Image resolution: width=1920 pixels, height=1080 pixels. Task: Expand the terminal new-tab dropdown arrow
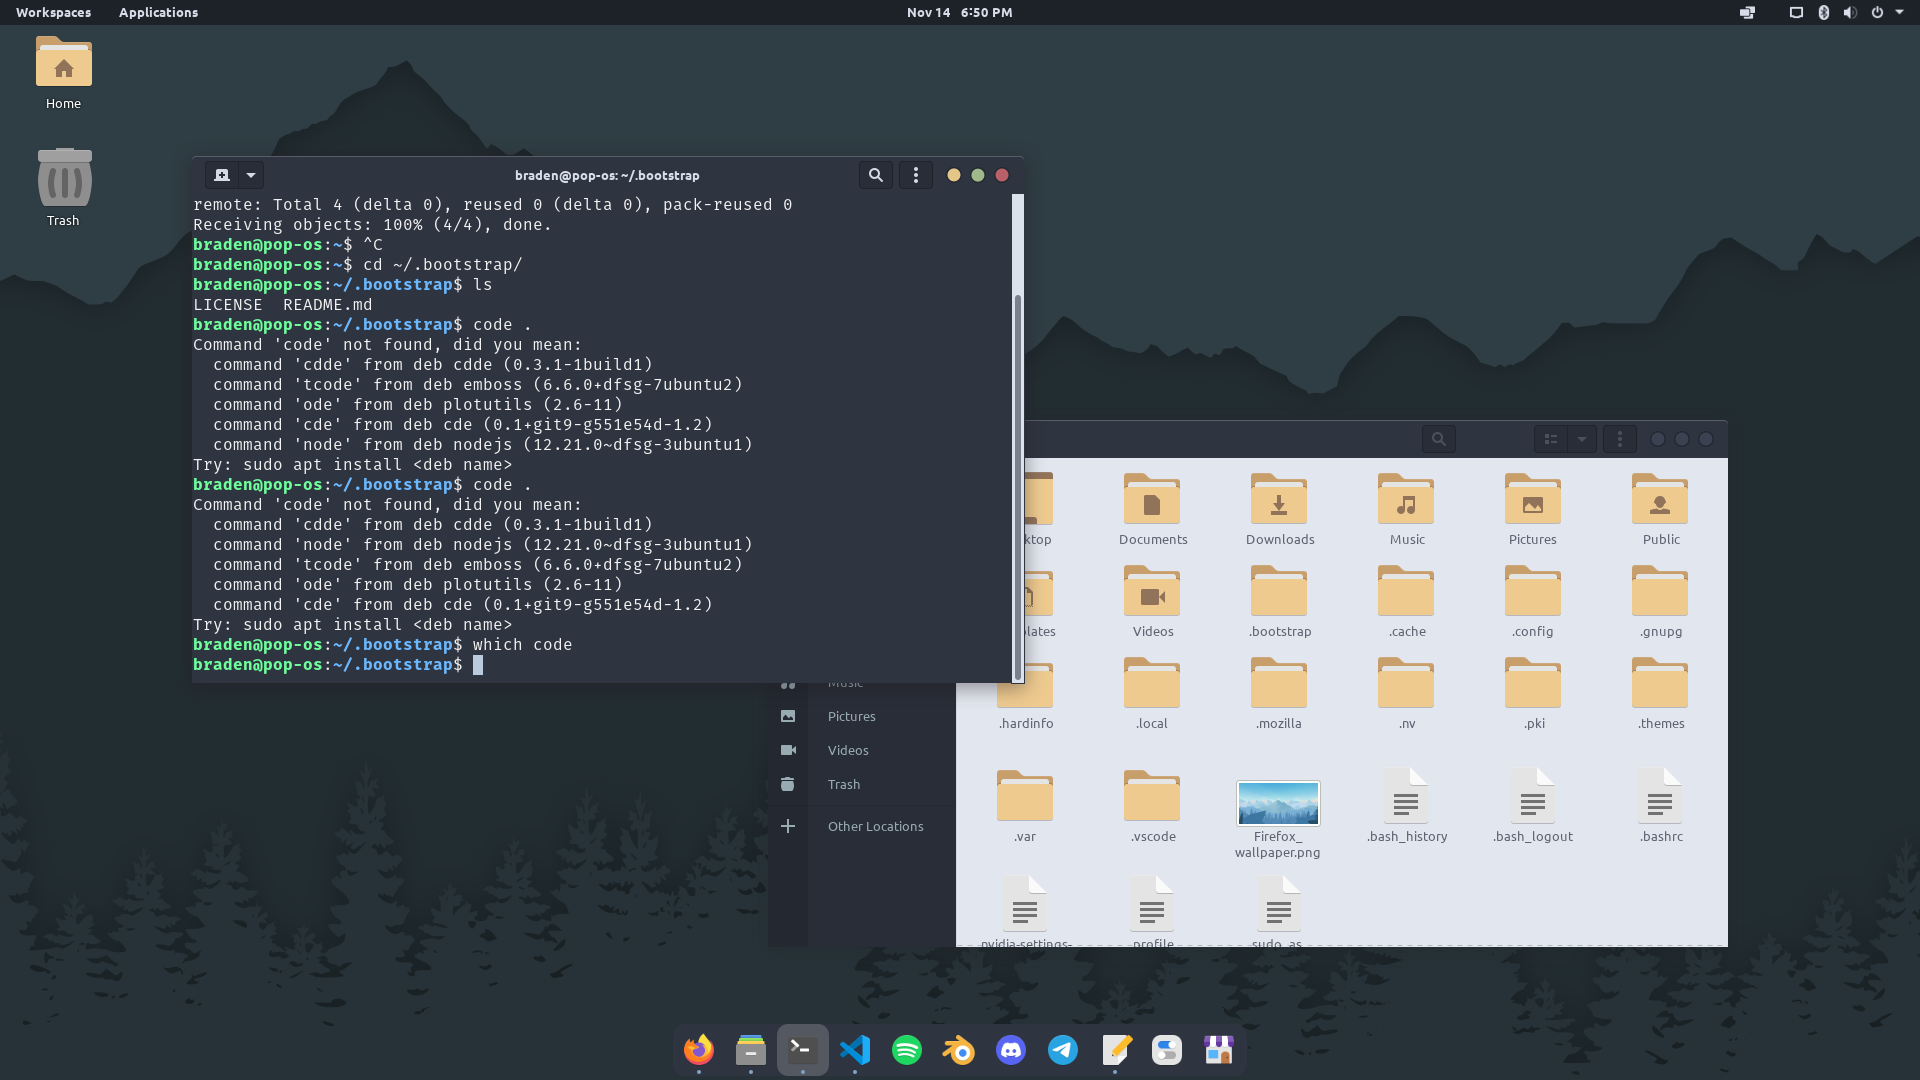[251, 175]
